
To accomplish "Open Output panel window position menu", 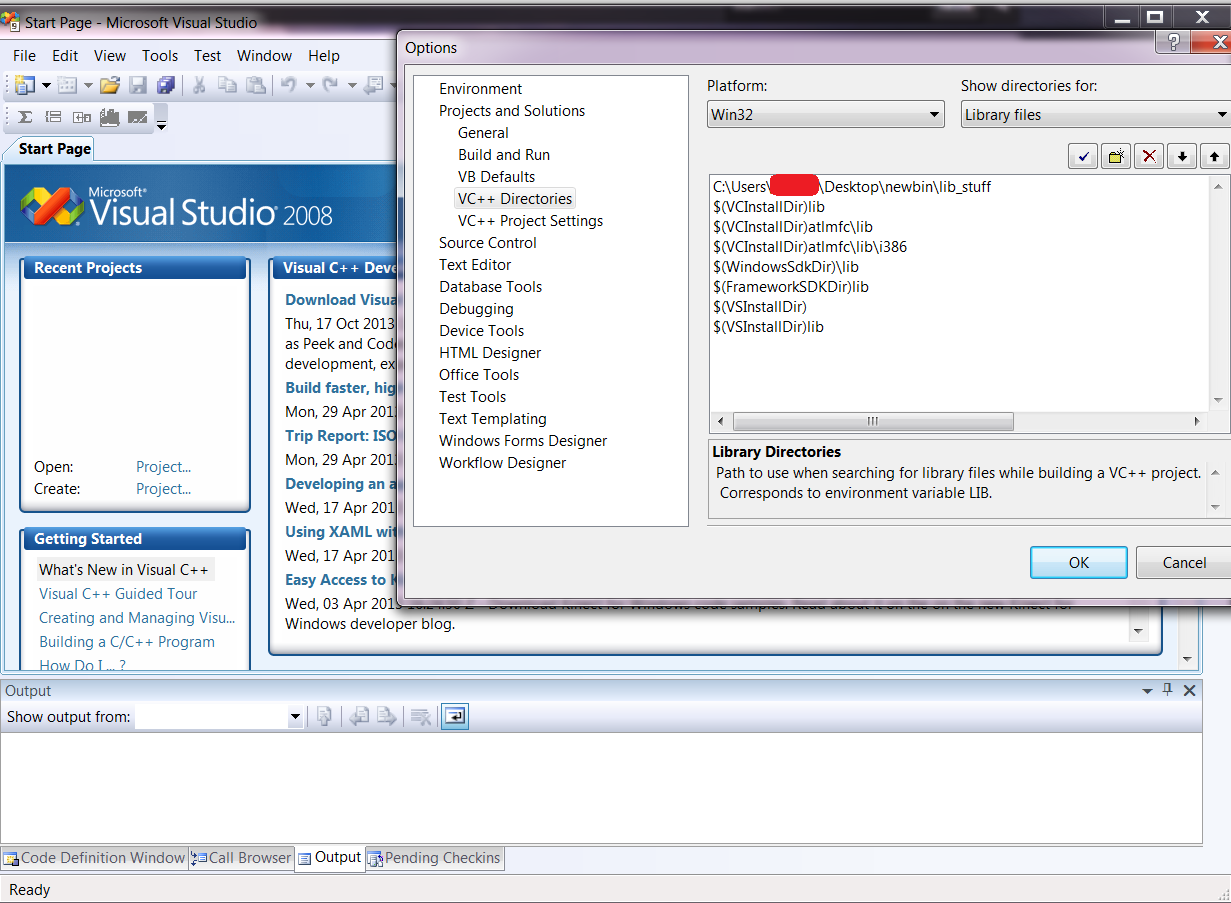I will pyautogui.click(x=1147, y=690).
